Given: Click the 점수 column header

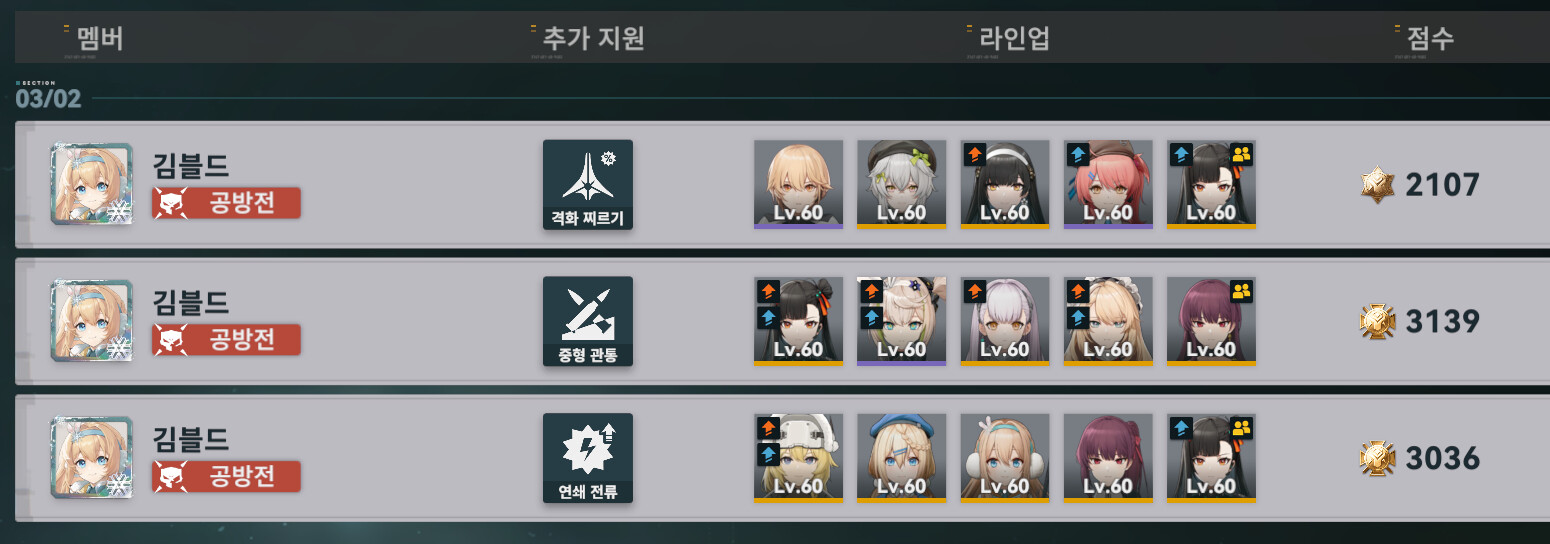Looking at the screenshot, I should (1430, 39).
